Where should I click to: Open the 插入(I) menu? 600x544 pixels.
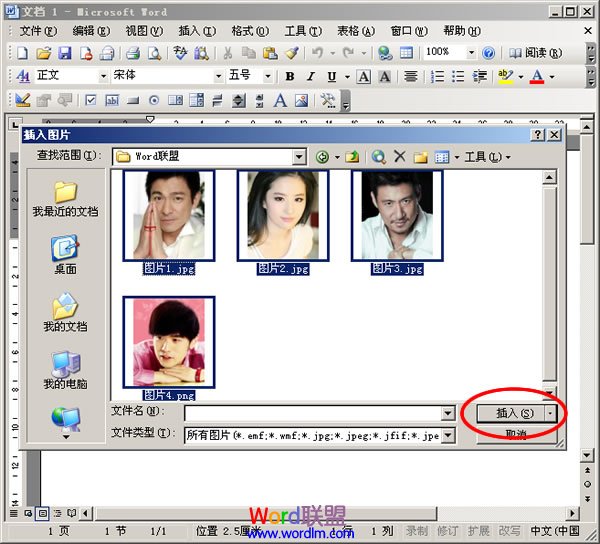tap(197, 31)
